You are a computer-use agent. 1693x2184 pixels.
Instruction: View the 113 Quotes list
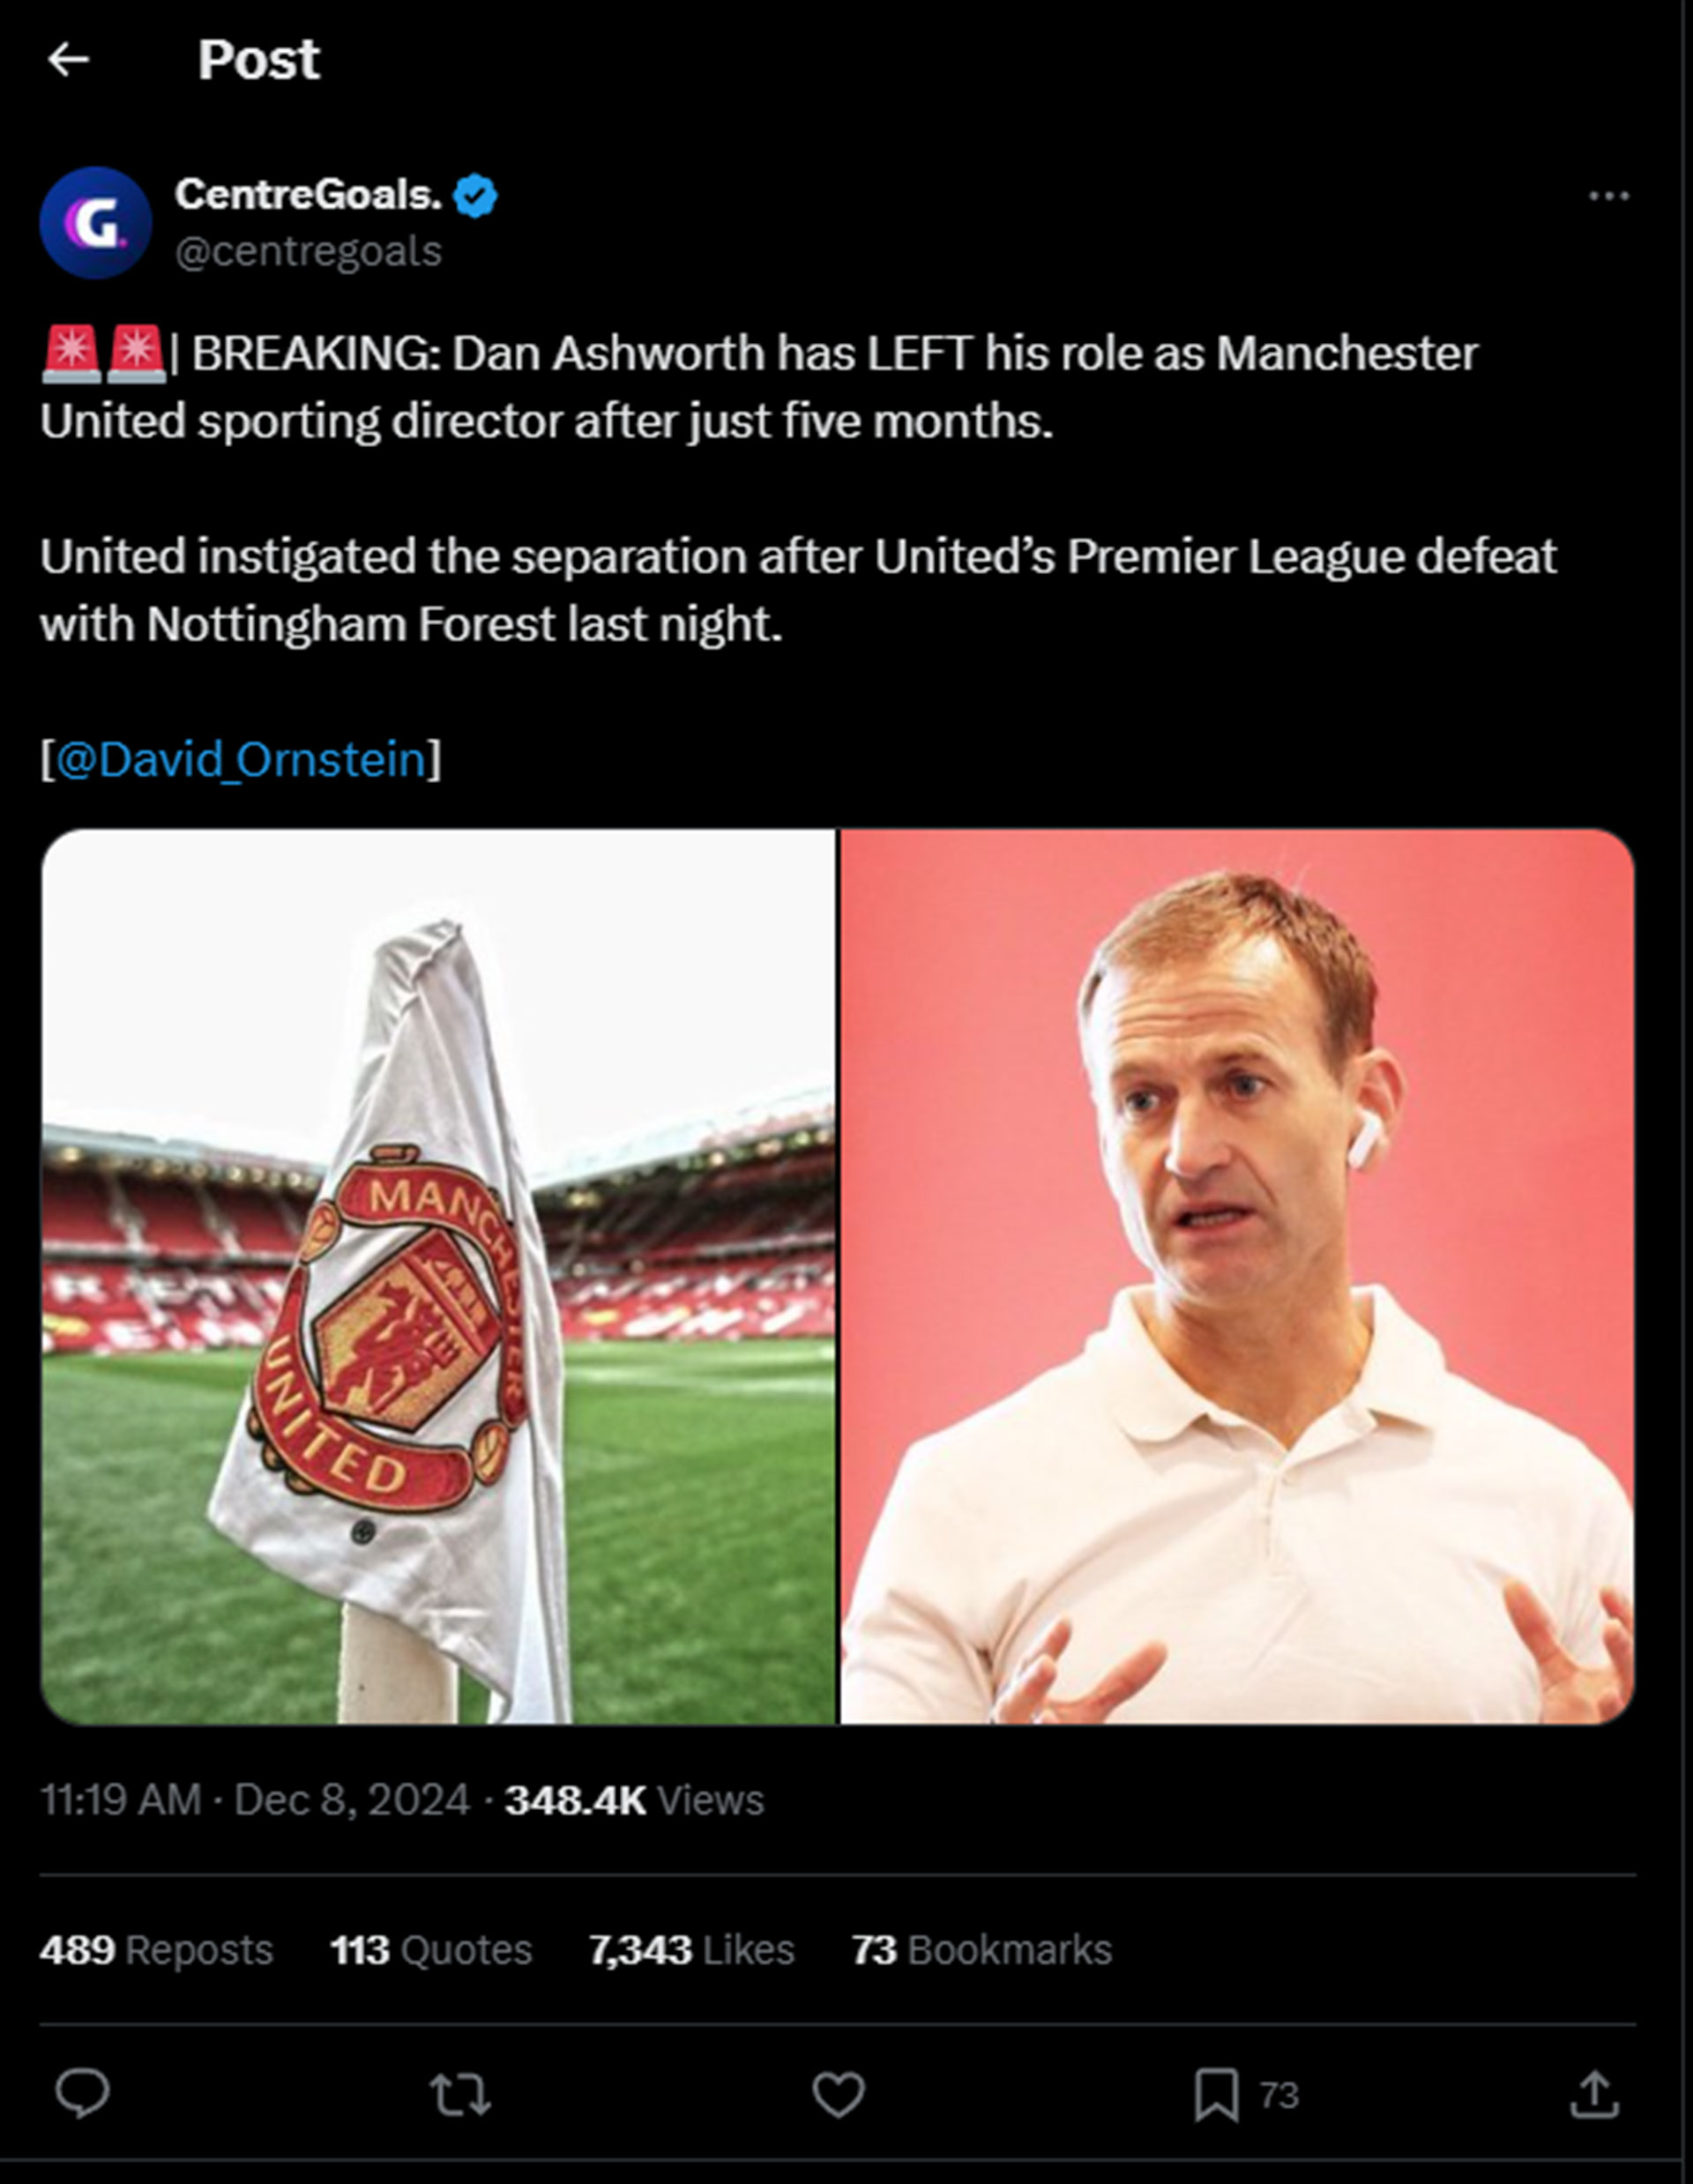tap(431, 1950)
